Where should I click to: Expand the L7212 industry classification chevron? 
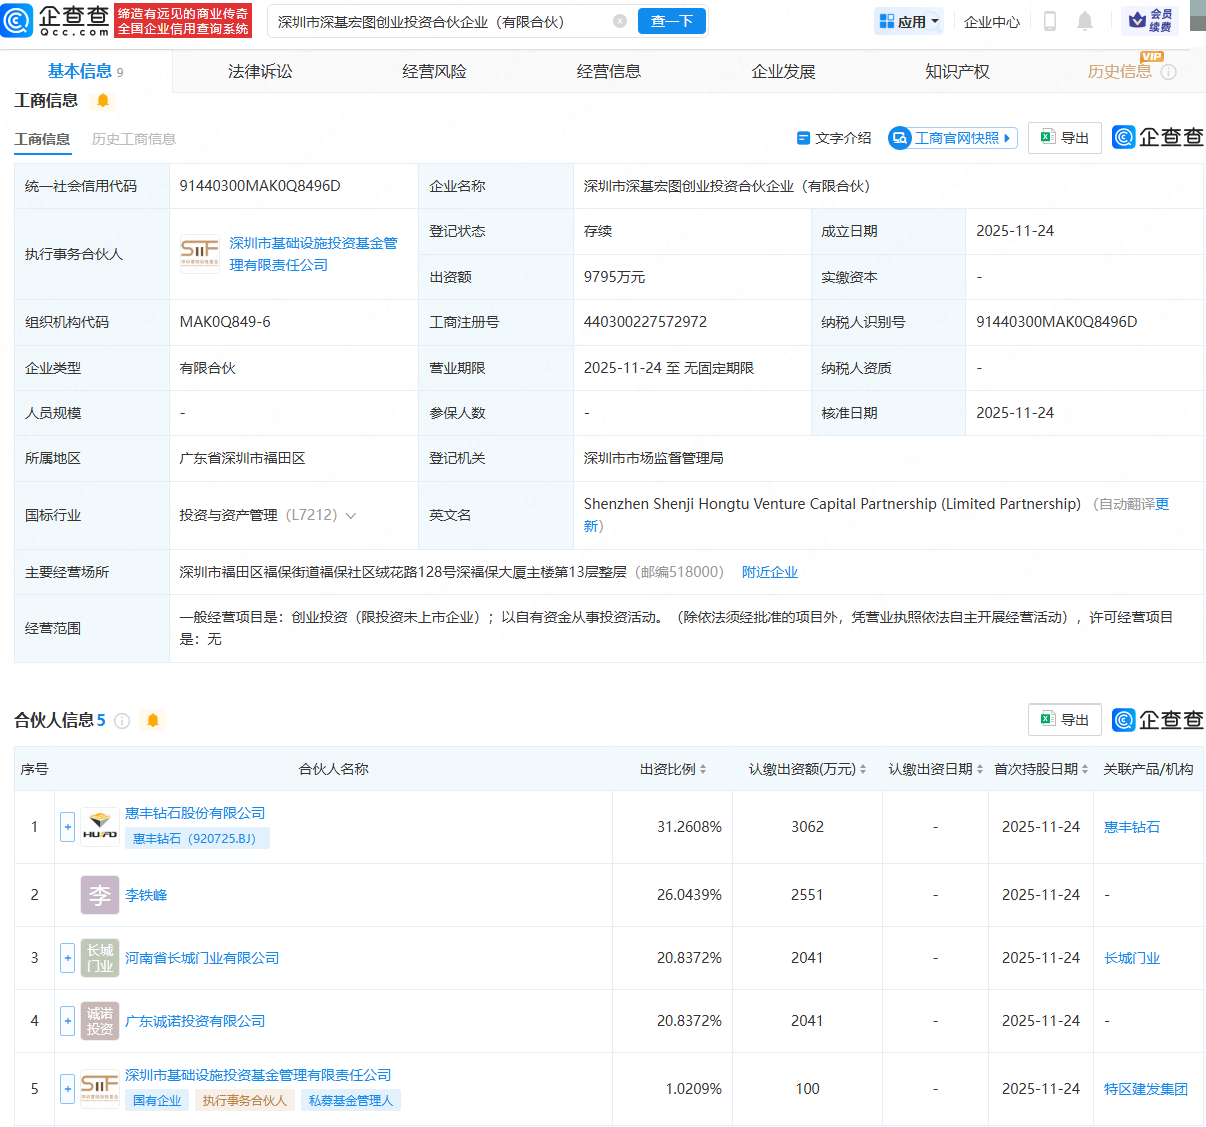tap(351, 514)
